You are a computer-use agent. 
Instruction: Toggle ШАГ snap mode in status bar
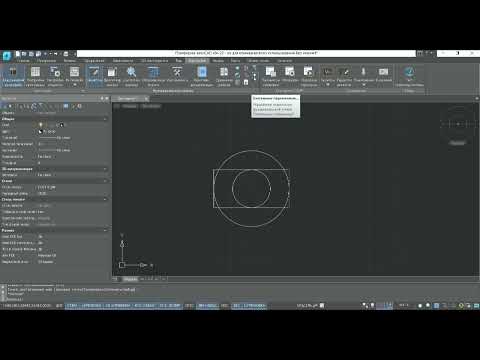tap(59, 305)
